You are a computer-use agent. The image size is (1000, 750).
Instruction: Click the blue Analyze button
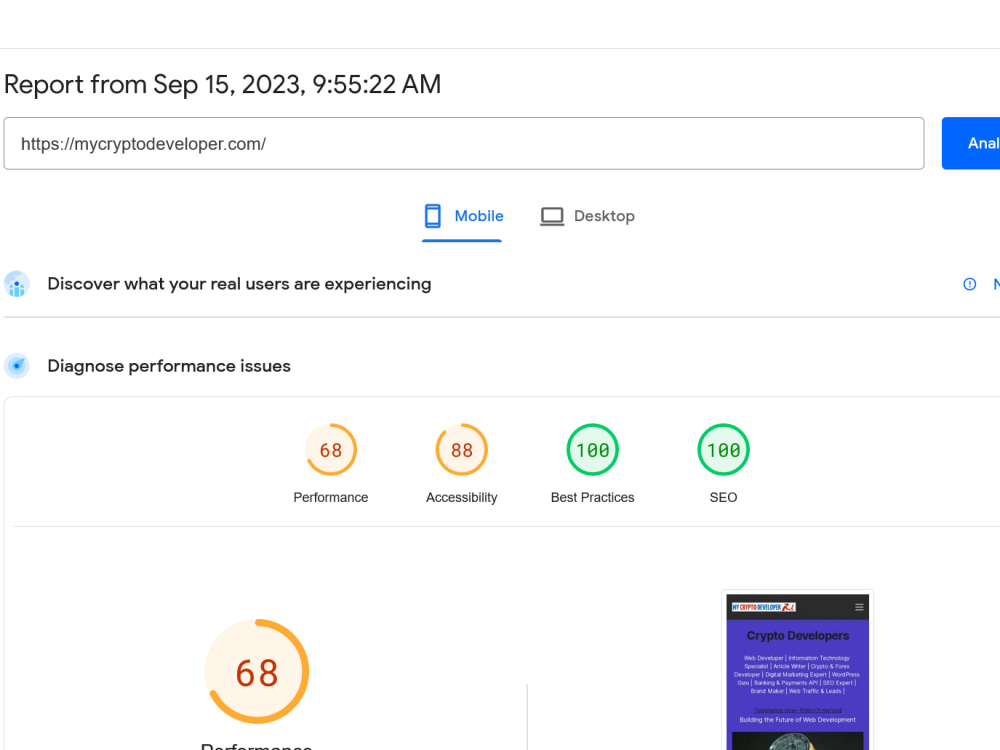click(x=971, y=143)
